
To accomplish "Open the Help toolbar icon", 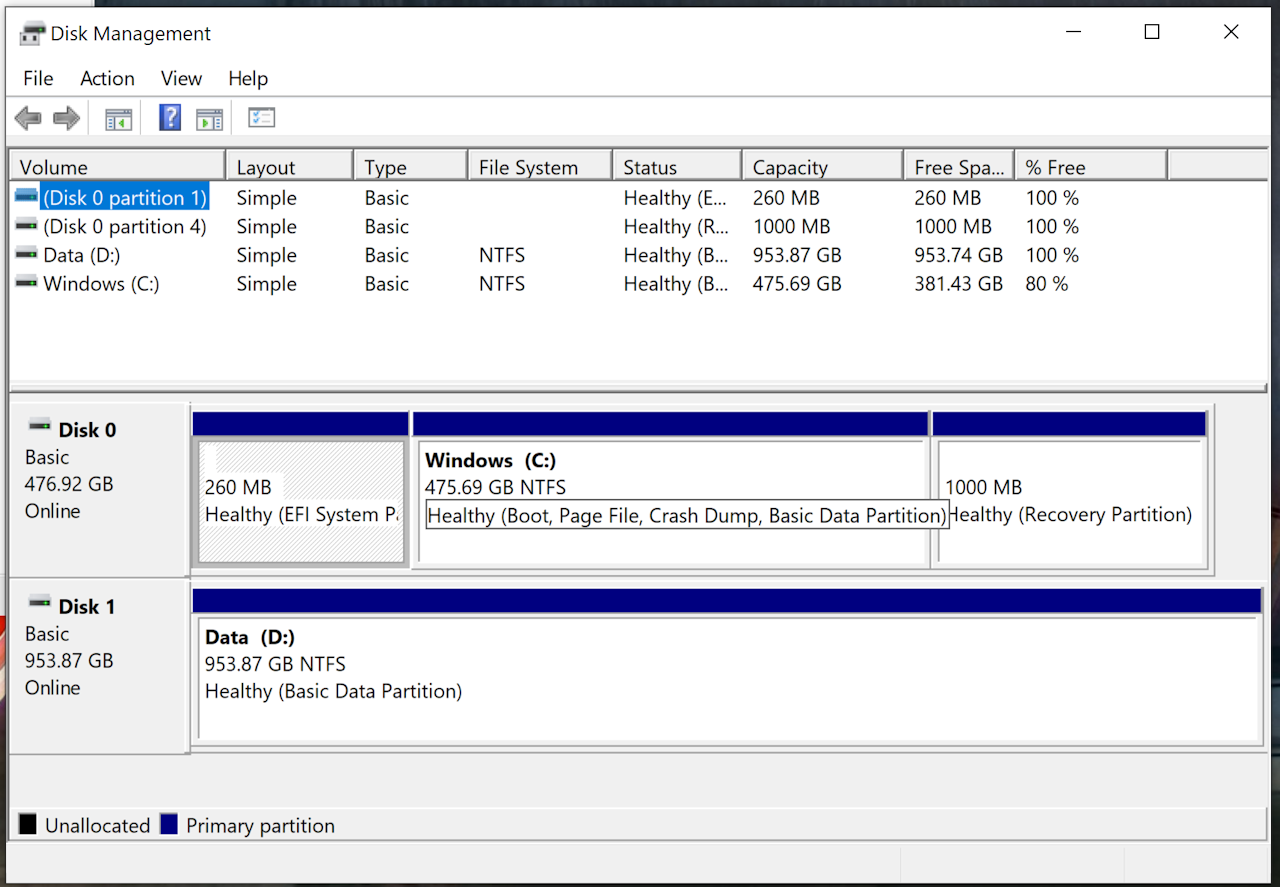I will coord(170,118).
